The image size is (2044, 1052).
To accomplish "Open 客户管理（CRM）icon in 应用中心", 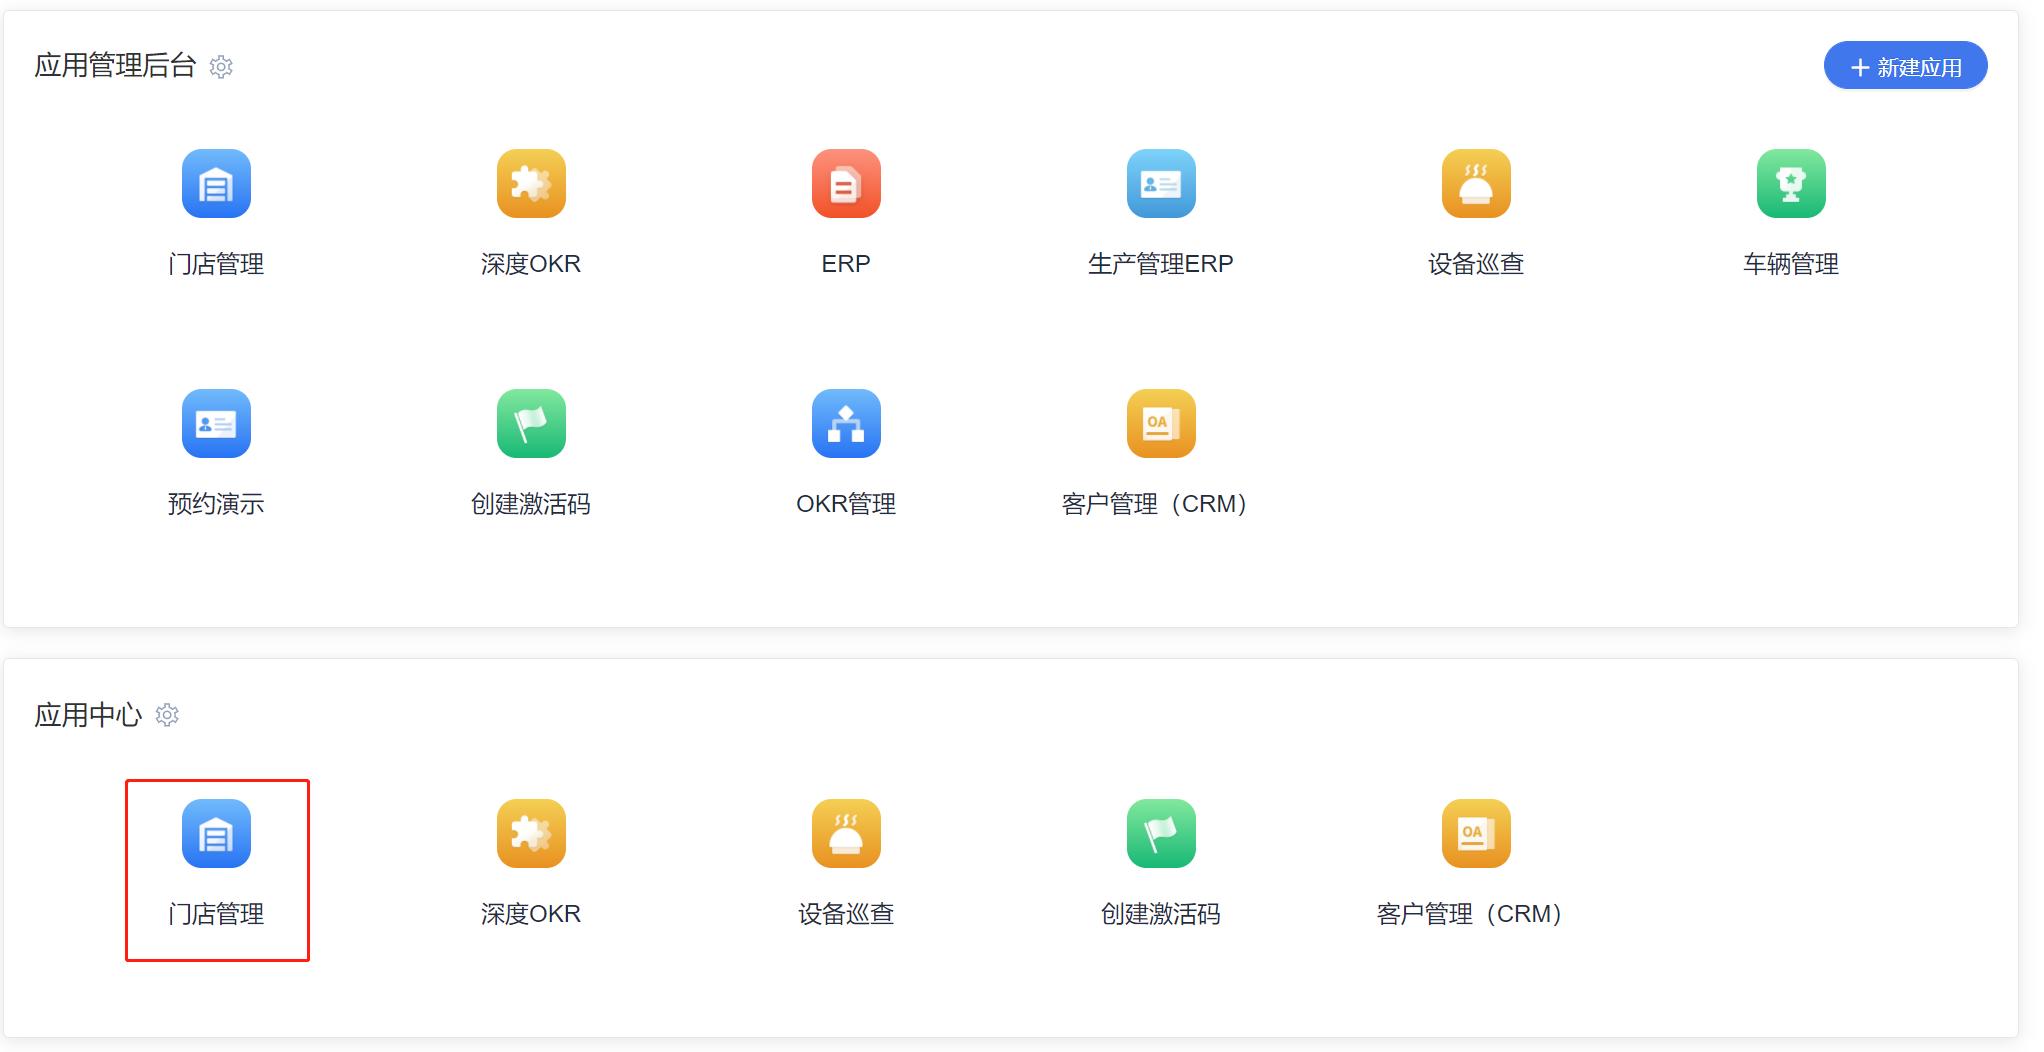I will click(x=1476, y=833).
